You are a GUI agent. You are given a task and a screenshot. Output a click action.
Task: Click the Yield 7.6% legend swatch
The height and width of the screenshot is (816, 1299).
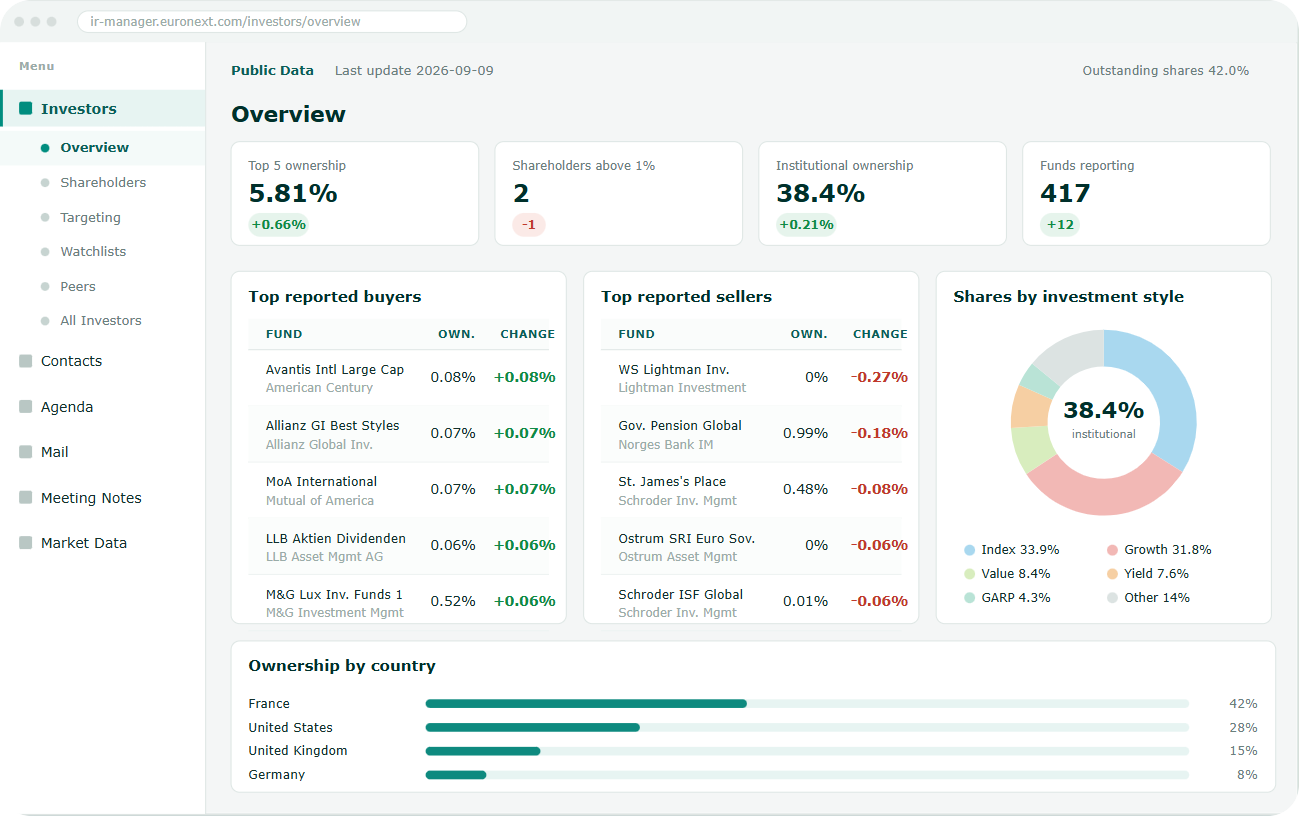[1112, 574]
